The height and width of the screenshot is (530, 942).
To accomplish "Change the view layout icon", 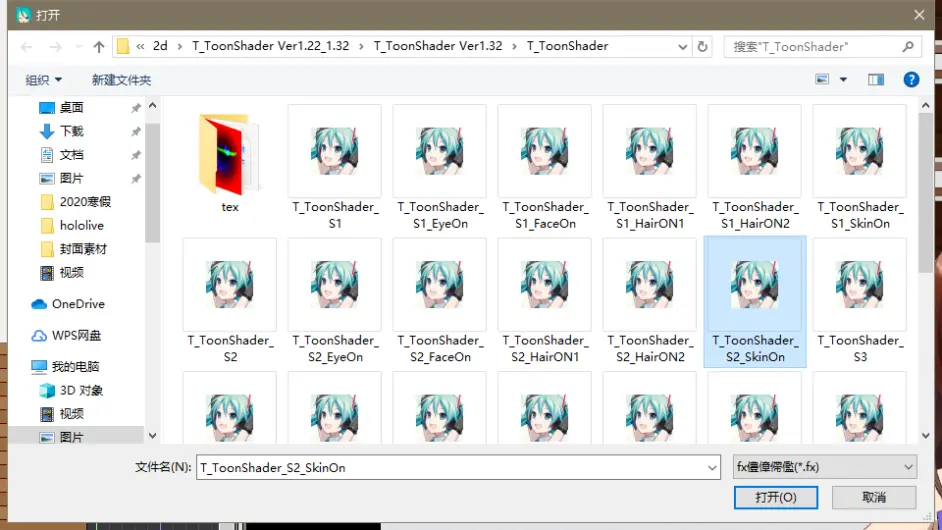I will pos(822,79).
